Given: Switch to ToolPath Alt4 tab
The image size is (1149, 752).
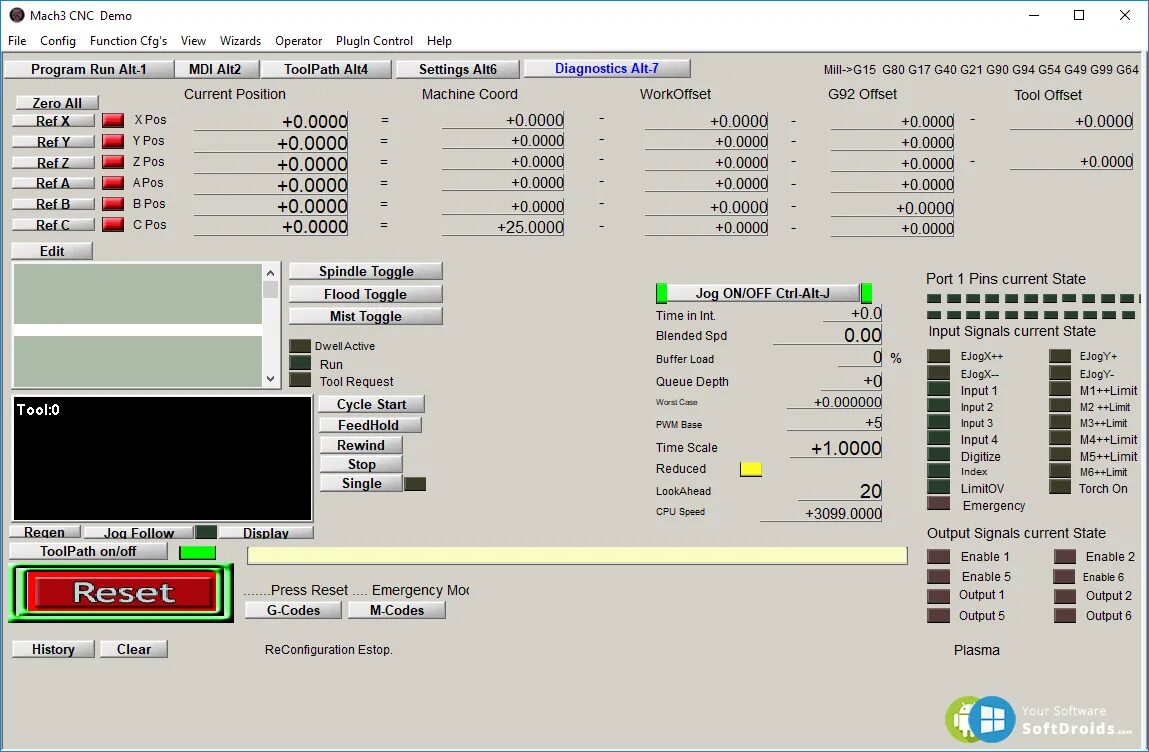Looking at the screenshot, I should pos(326,69).
